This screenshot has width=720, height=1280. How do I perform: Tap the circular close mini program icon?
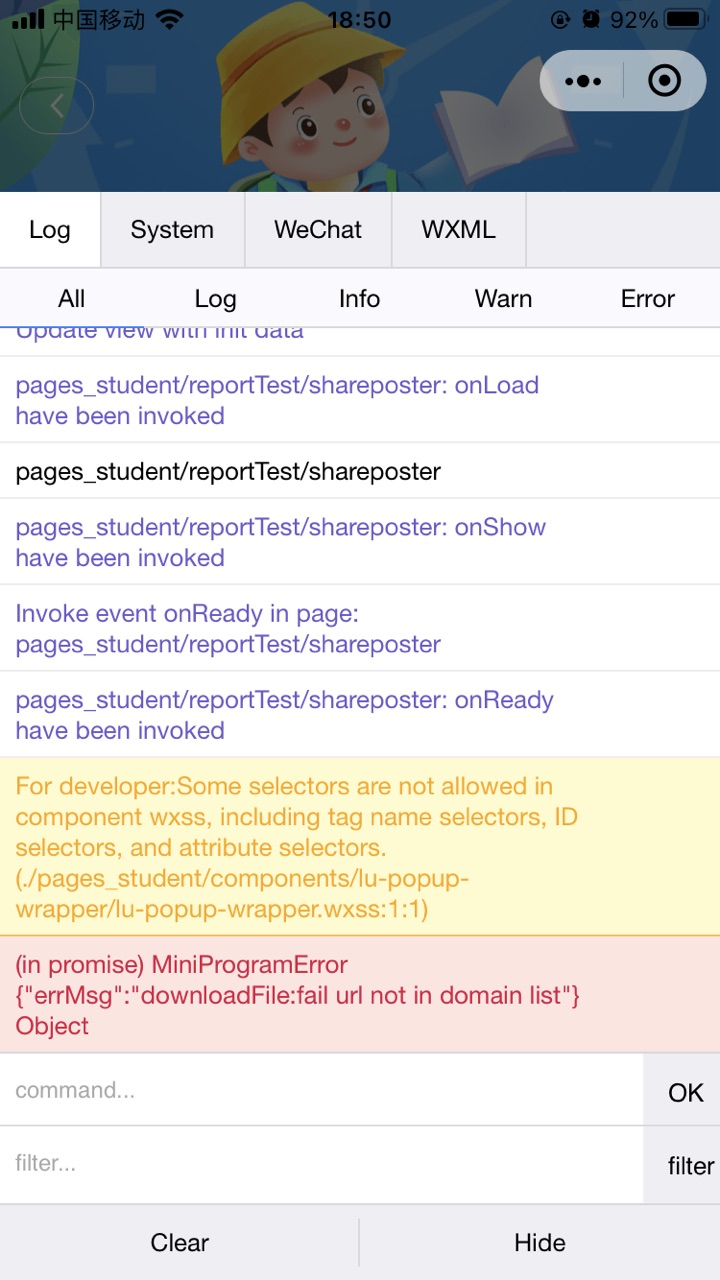point(664,81)
